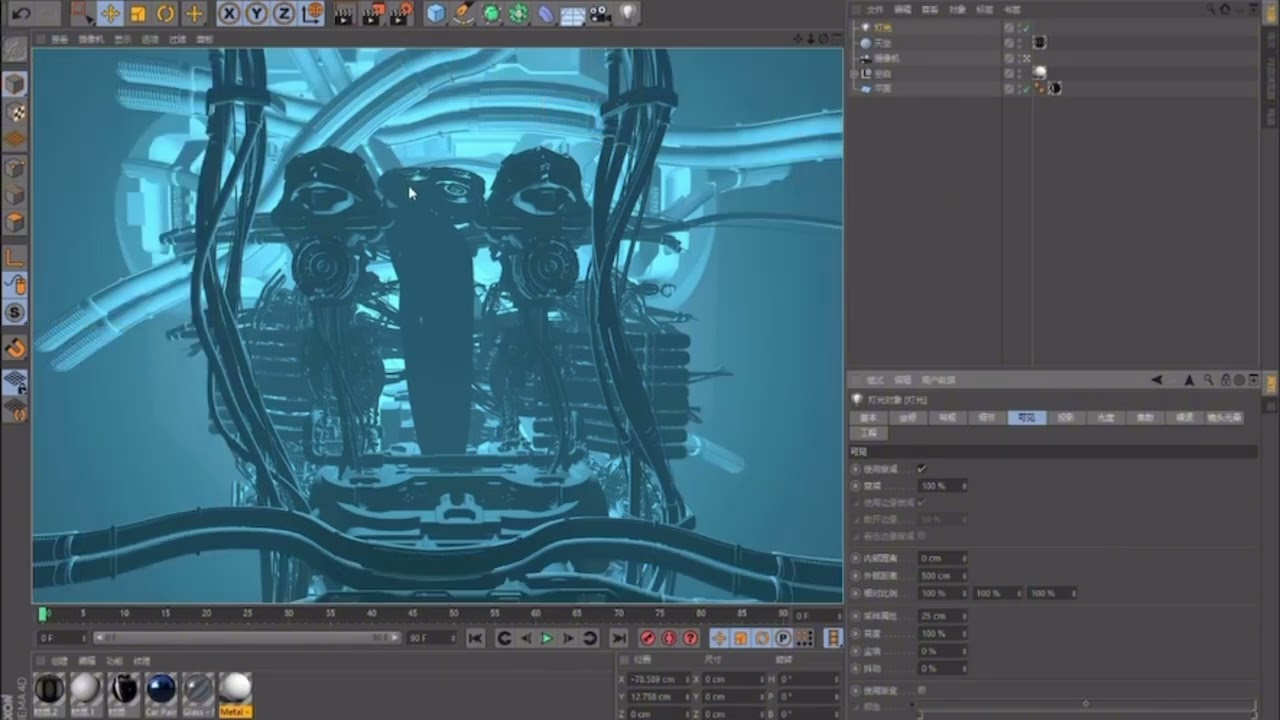Viewport: 1280px width, 720px height.
Task: Open the Mode menu in the Attribute Manager
Action: (x=875, y=380)
